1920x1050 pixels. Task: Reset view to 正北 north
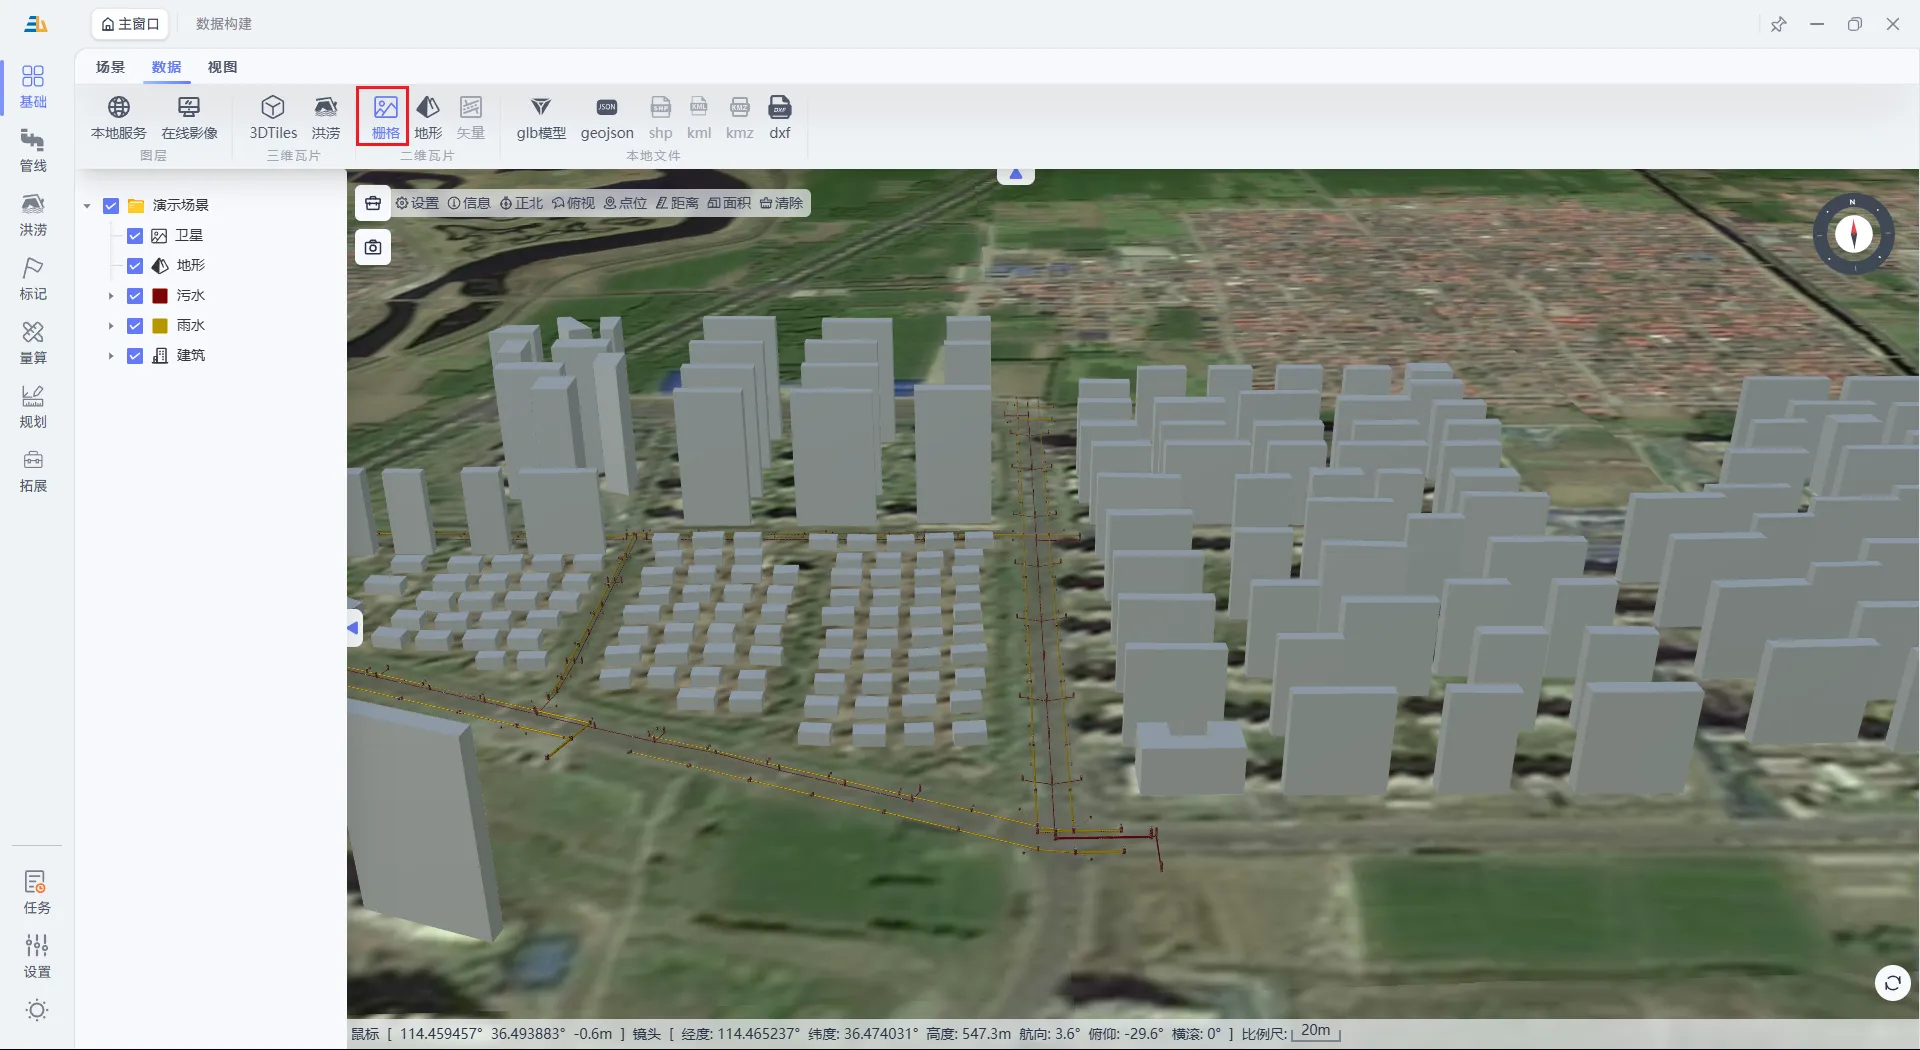pos(521,203)
